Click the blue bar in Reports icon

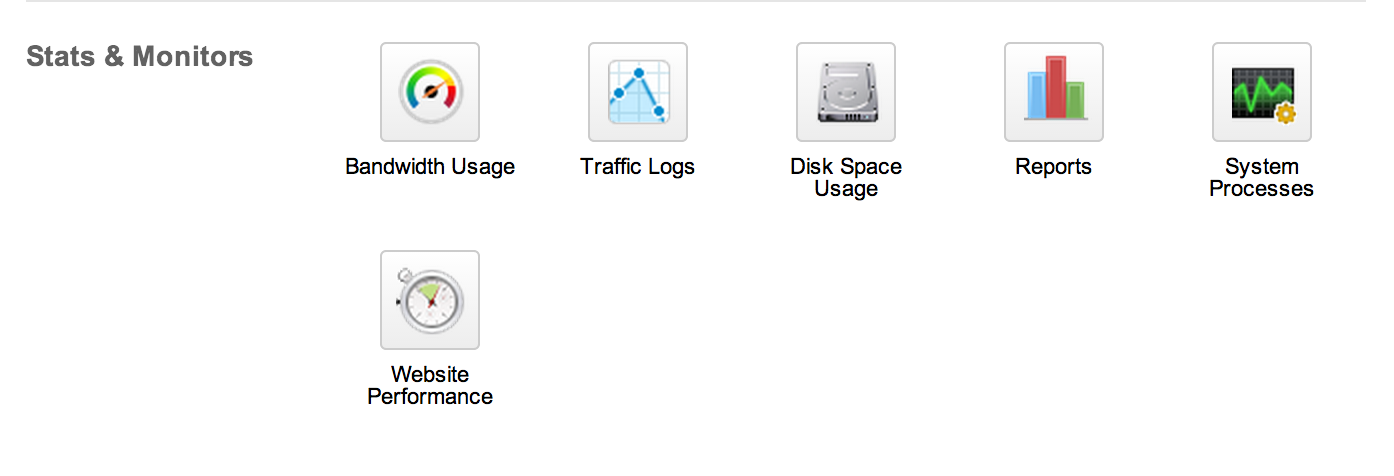tap(1036, 95)
